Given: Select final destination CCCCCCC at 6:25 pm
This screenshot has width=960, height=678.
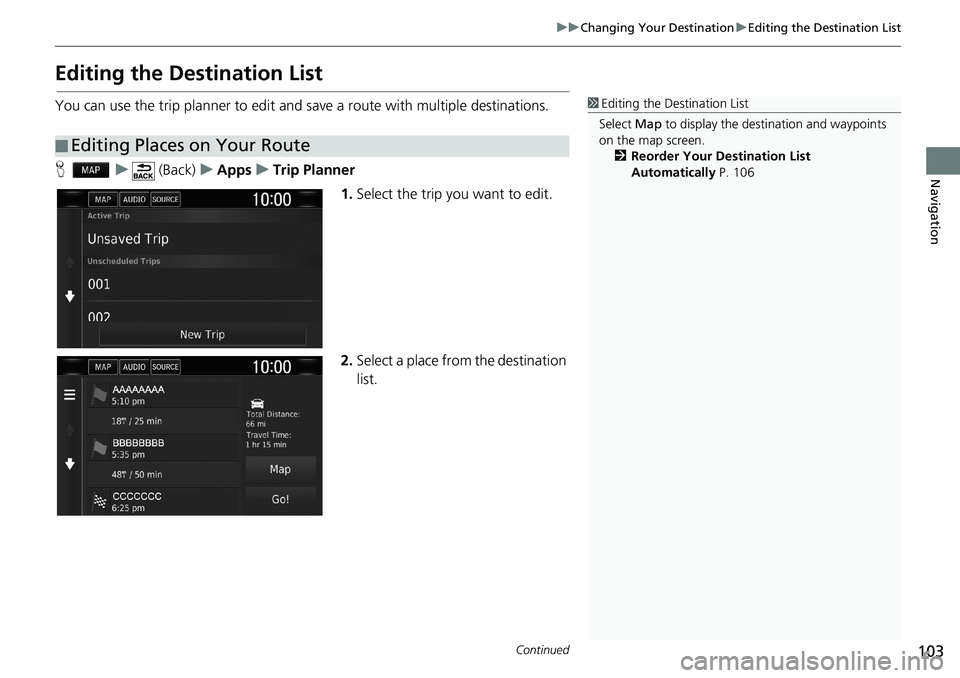Looking at the screenshot, I should pyautogui.click(x=162, y=502).
